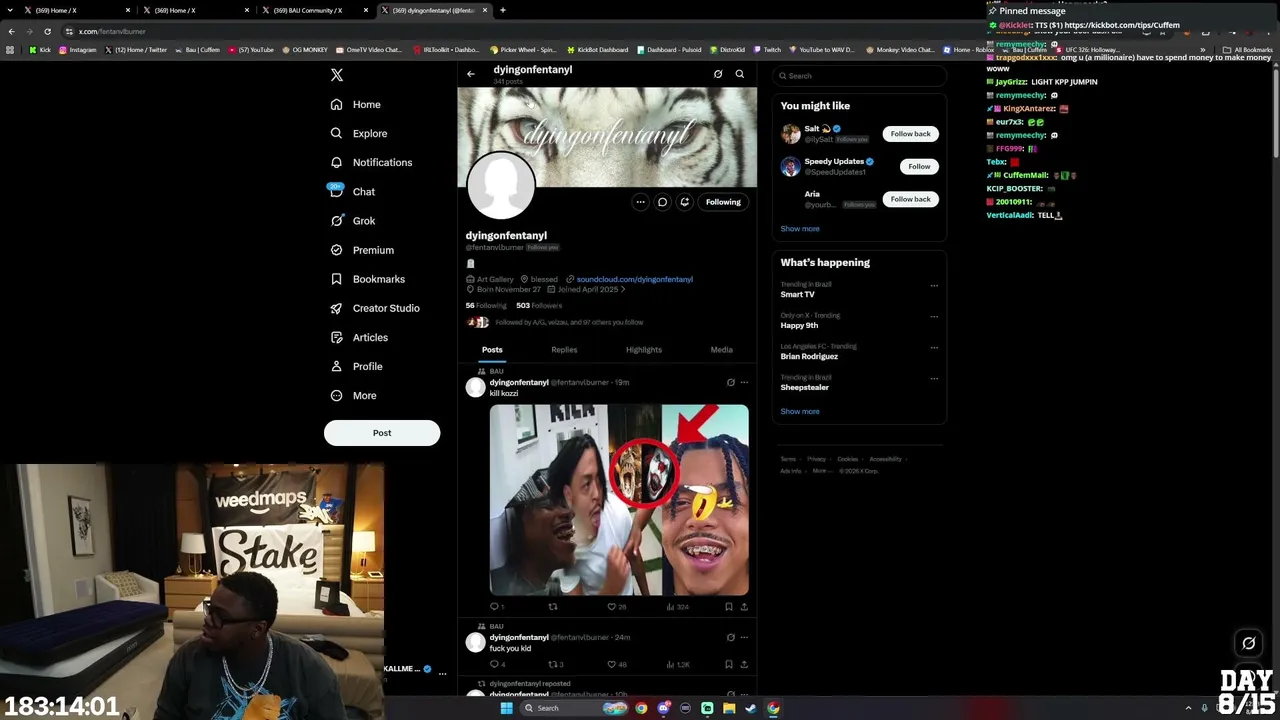Image resolution: width=1280 pixels, height=720 pixels.
Task: Message dyingonfentanyl via the chat bubble icon
Action: pyautogui.click(x=662, y=202)
